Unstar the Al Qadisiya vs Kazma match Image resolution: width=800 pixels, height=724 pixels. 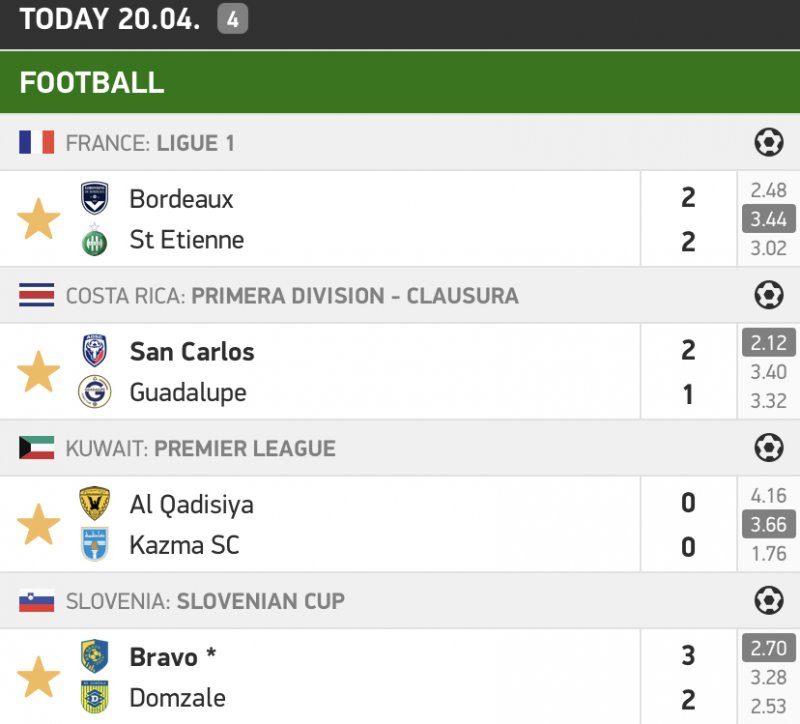click(x=39, y=524)
